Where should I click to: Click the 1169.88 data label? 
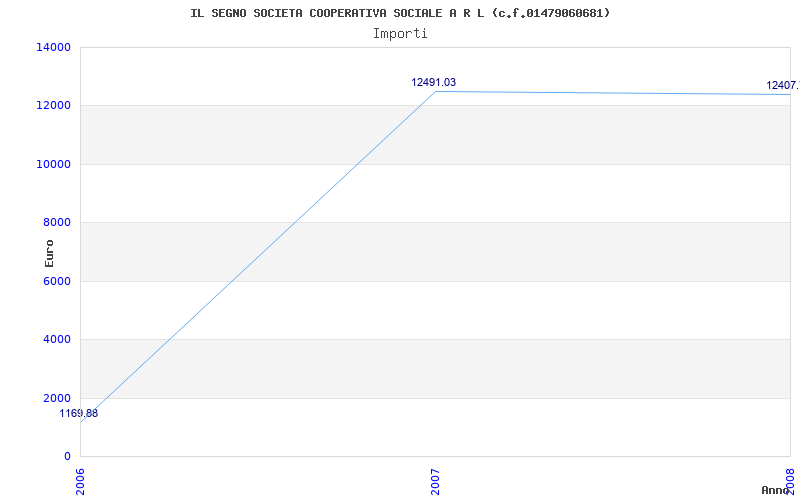(x=79, y=413)
